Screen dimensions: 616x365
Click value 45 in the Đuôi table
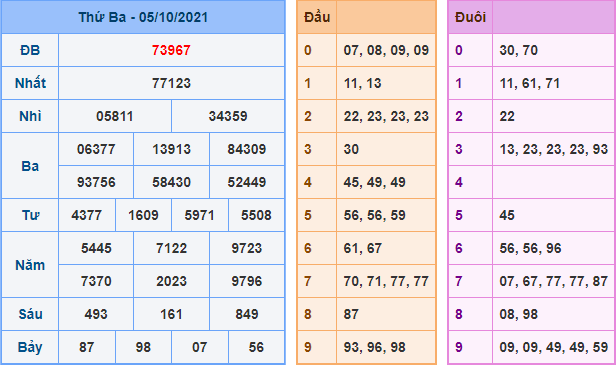click(x=507, y=215)
